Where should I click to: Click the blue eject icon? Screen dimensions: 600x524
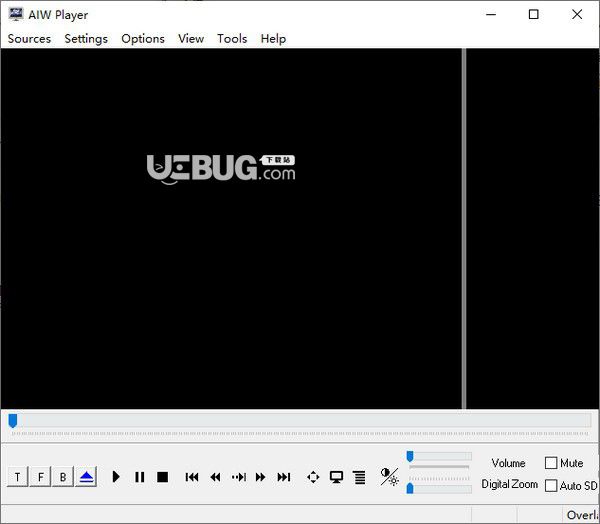[x=86, y=477]
